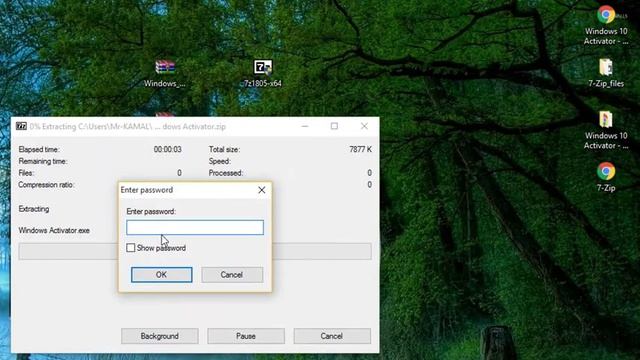Image resolution: width=640 pixels, height=360 pixels.
Task: Confirm the password with OK
Action: tap(162, 275)
